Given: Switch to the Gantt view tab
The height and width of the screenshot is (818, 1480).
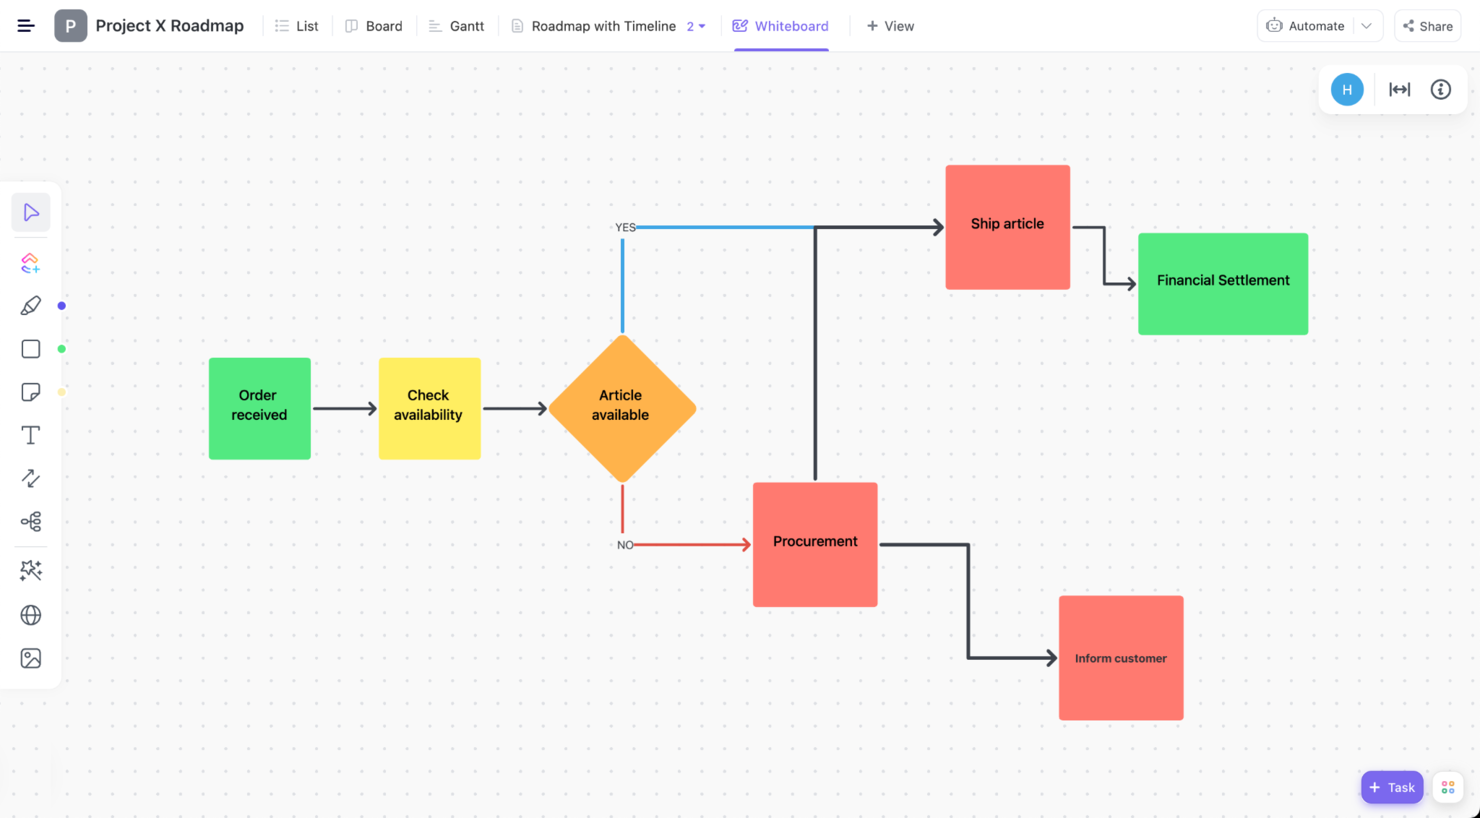Looking at the screenshot, I should pyautogui.click(x=456, y=26).
